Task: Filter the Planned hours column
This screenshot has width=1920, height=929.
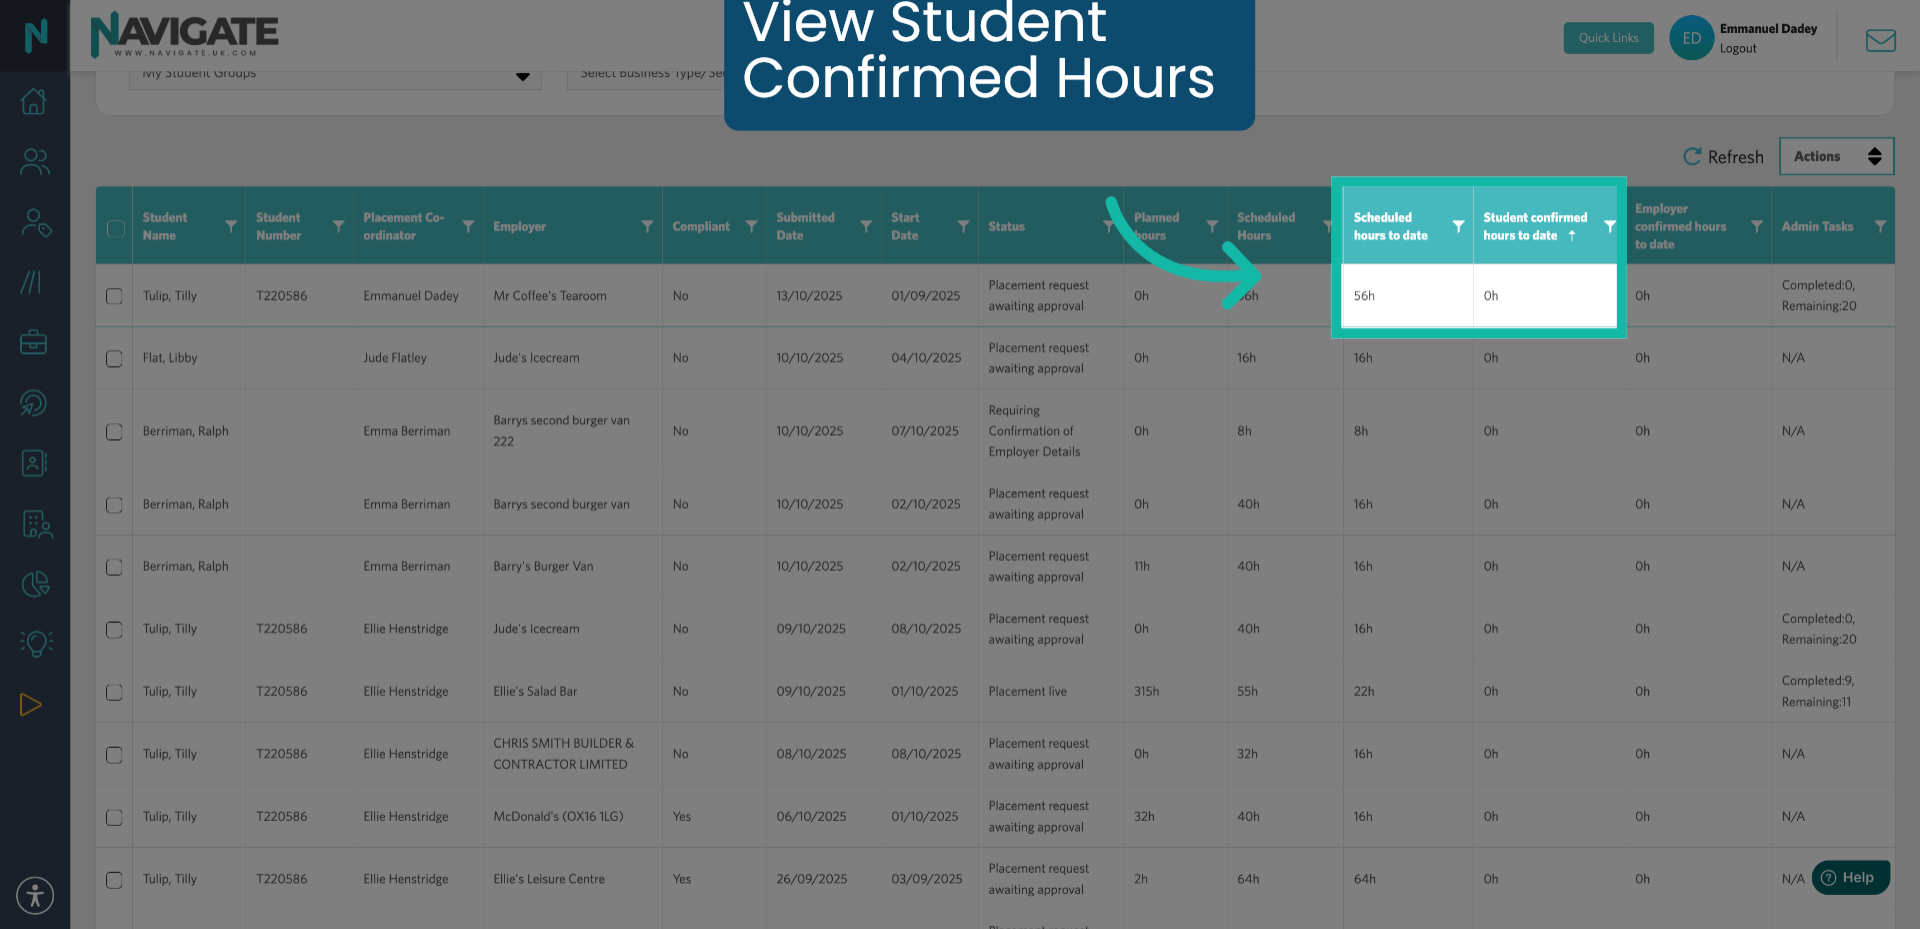Action: tap(1212, 226)
